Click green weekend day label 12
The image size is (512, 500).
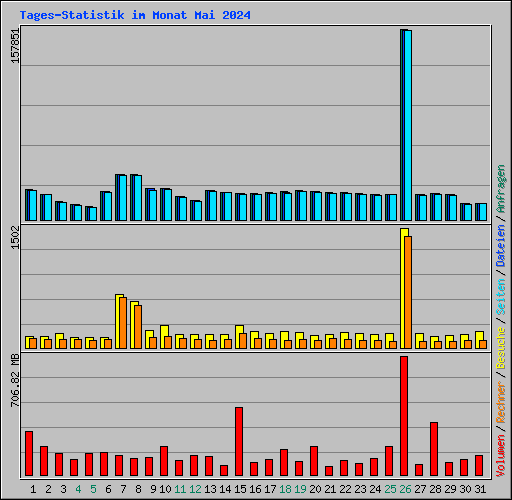(x=195, y=489)
